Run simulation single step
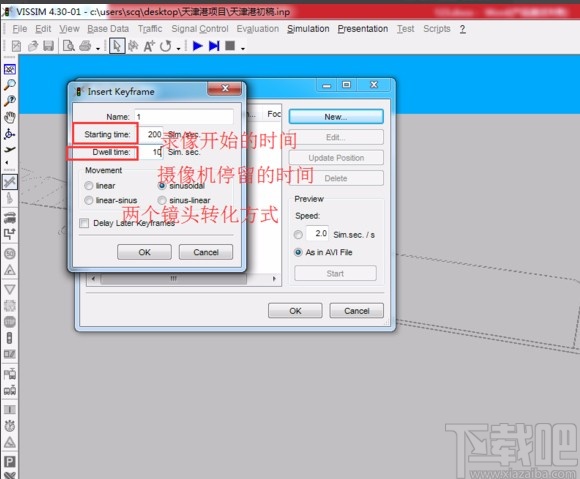The width and height of the screenshot is (580, 479). point(214,46)
